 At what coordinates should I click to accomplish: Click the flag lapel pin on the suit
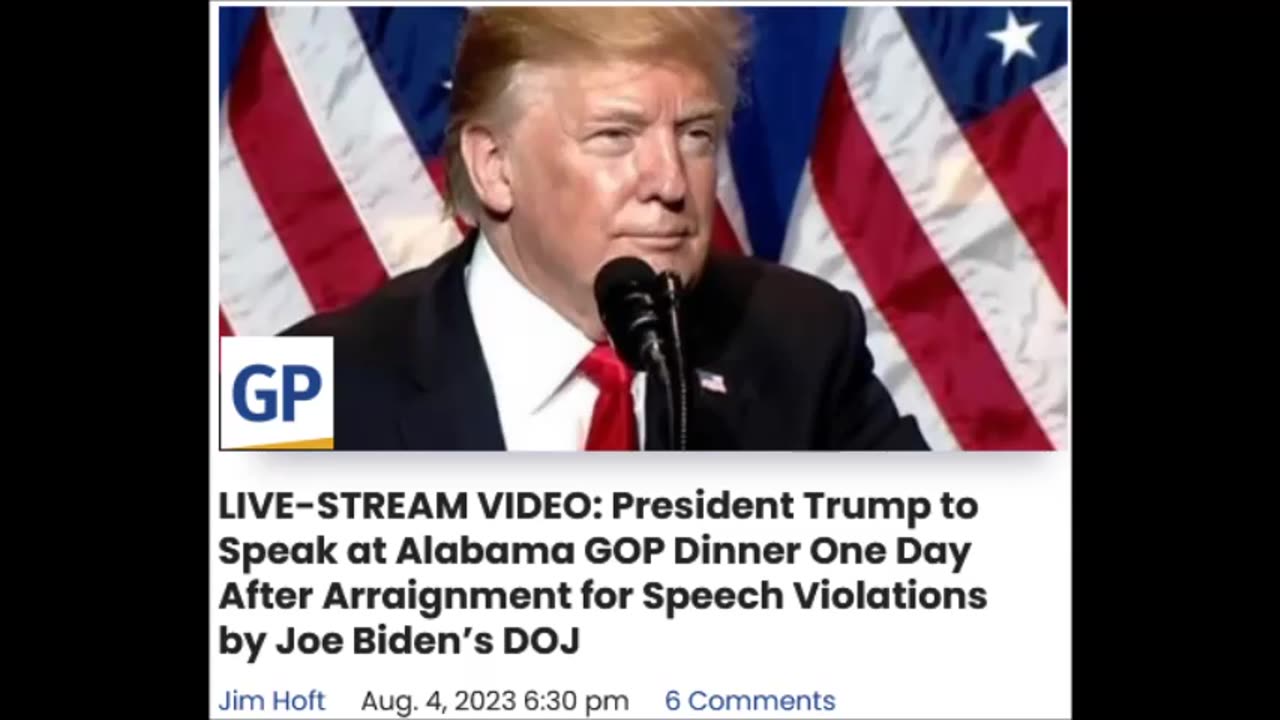click(x=711, y=381)
